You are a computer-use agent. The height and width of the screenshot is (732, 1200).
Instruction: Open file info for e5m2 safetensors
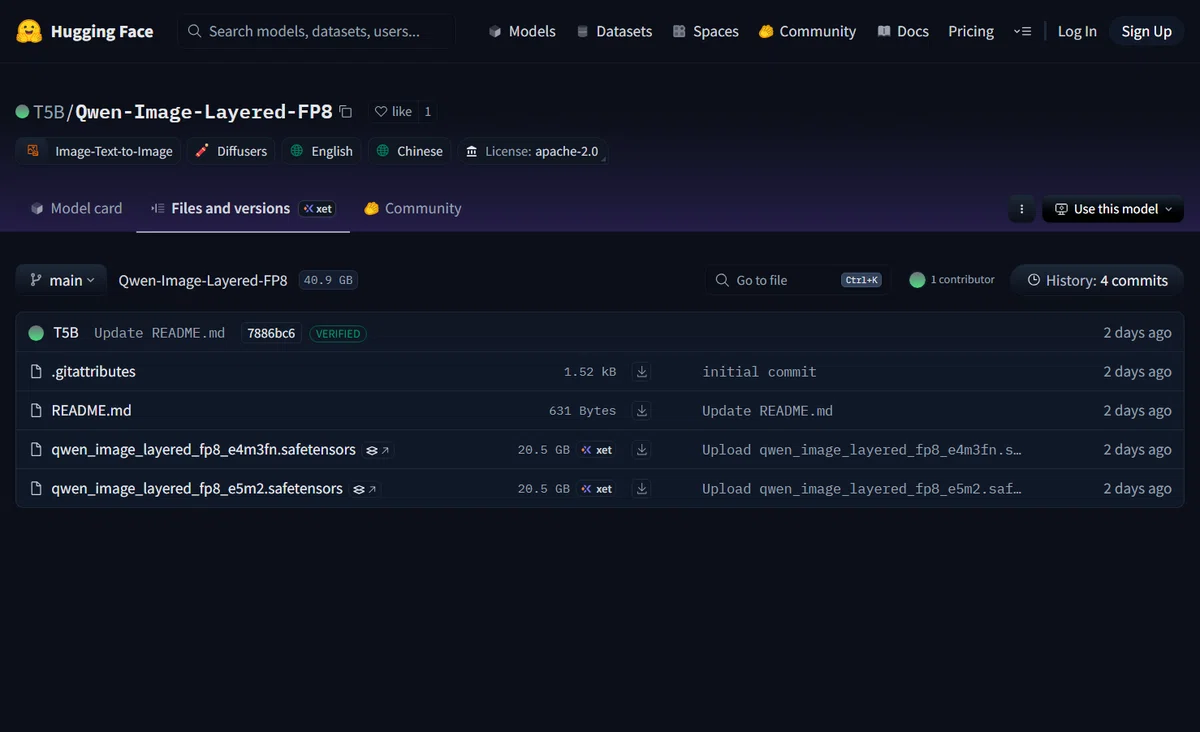pos(364,489)
